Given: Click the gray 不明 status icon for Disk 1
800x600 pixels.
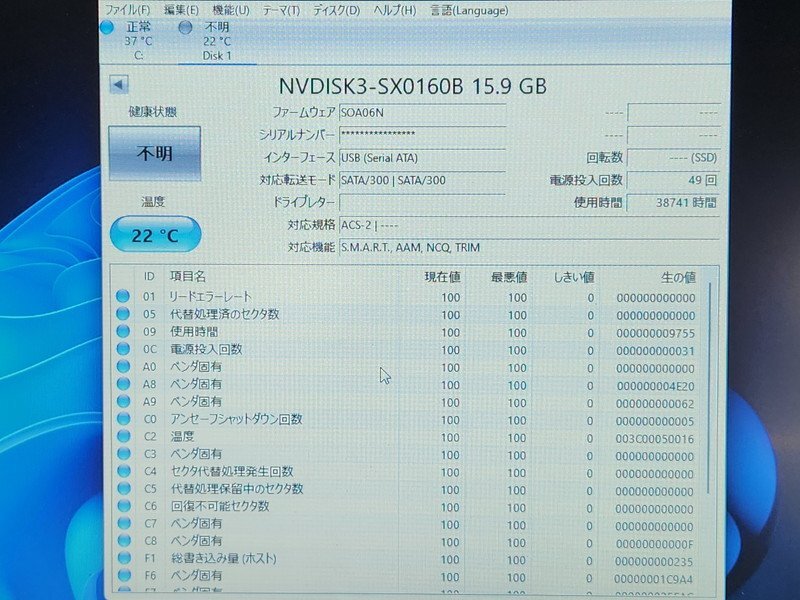Looking at the screenshot, I should click(x=186, y=27).
